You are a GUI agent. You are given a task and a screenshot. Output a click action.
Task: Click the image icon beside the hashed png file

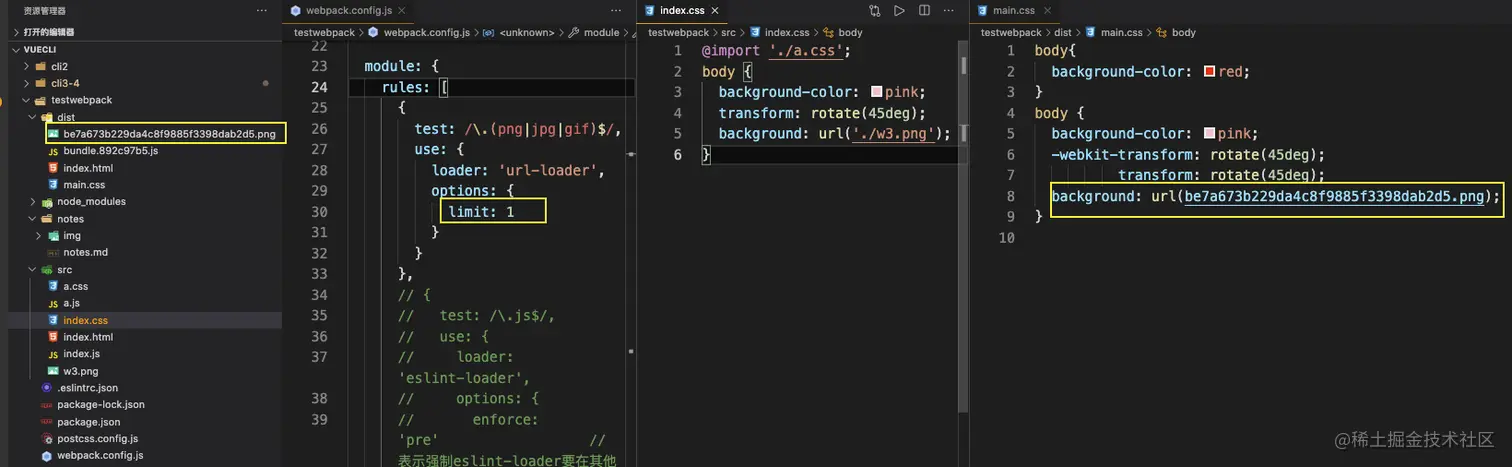(x=53, y=133)
